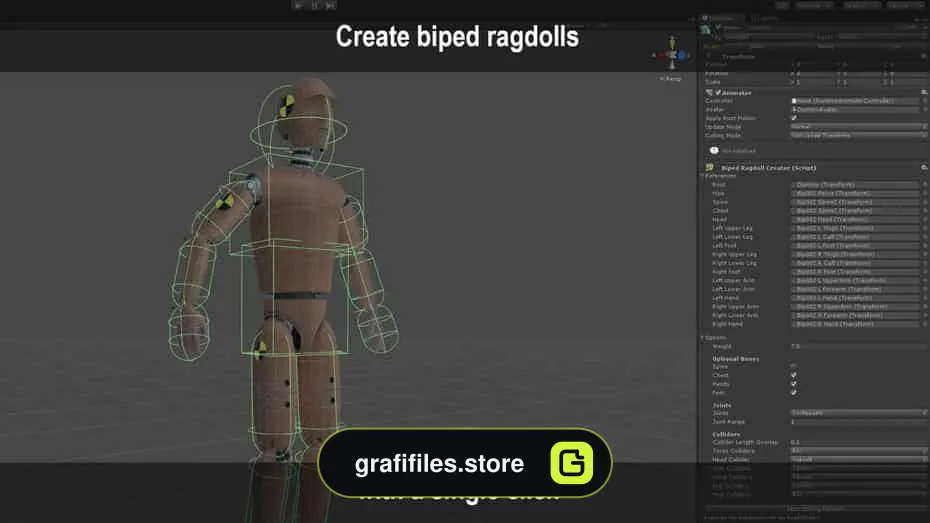Collapse the References foldout
The width and height of the screenshot is (930, 523).
(x=703, y=176)
